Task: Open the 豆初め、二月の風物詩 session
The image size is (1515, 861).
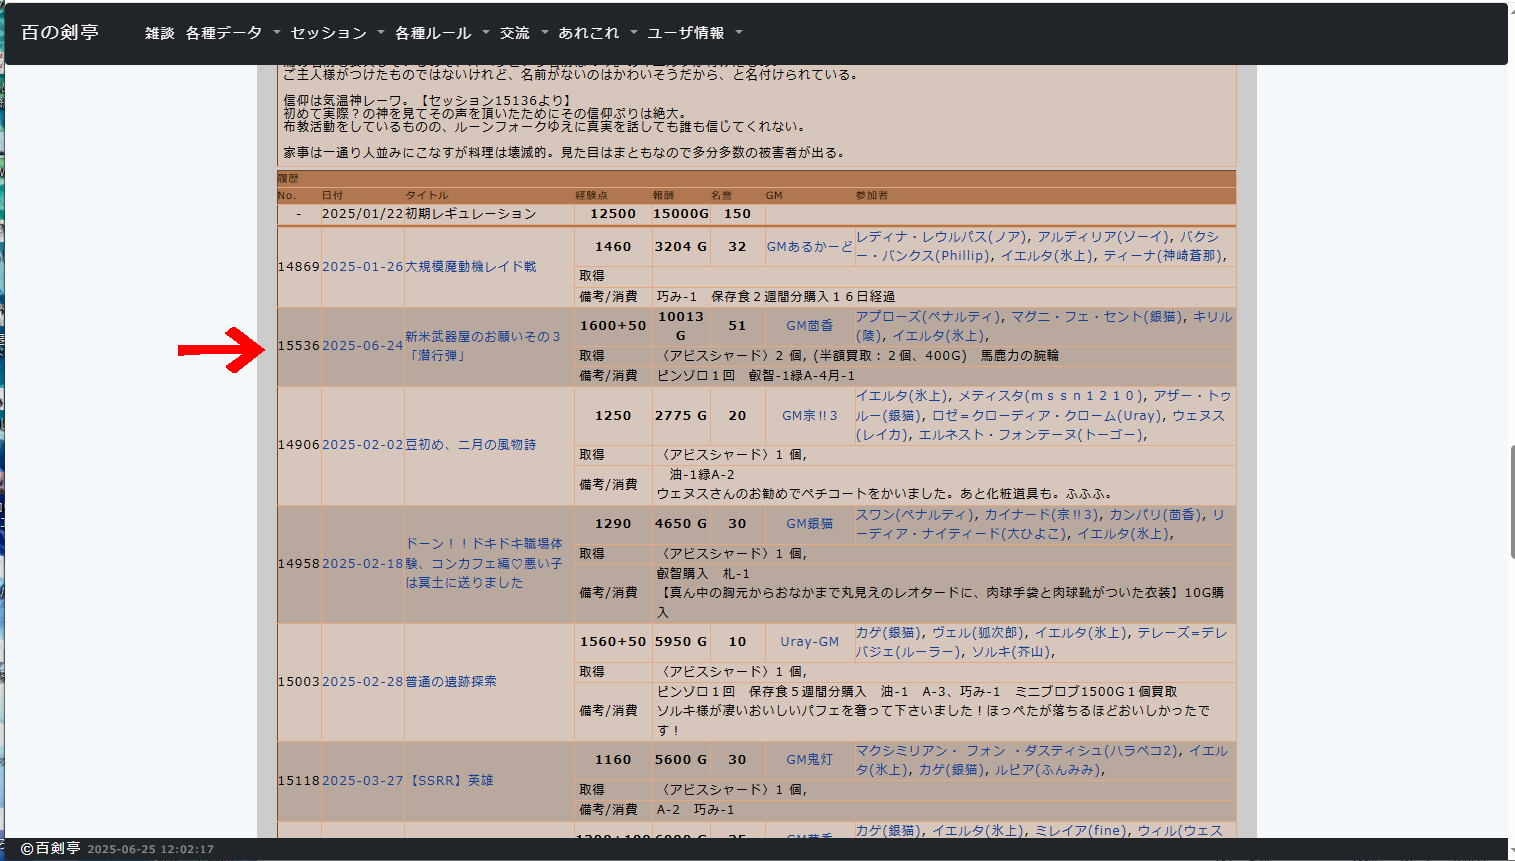Action: [470, 445]
